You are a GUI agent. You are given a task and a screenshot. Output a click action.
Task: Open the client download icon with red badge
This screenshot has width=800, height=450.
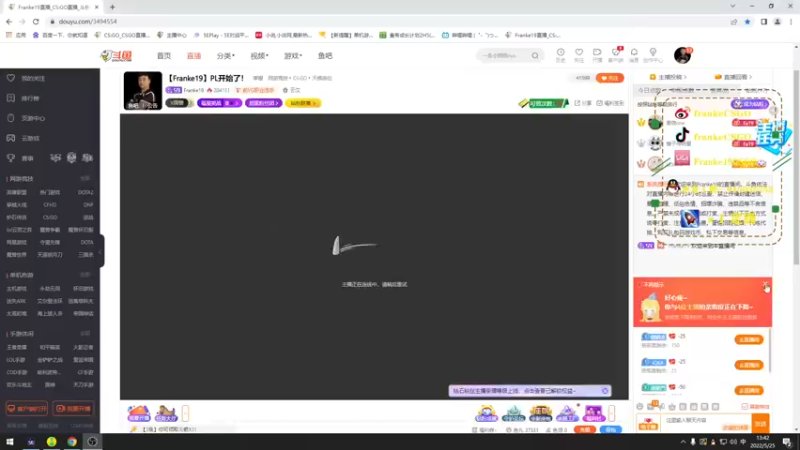pos(616,55)
